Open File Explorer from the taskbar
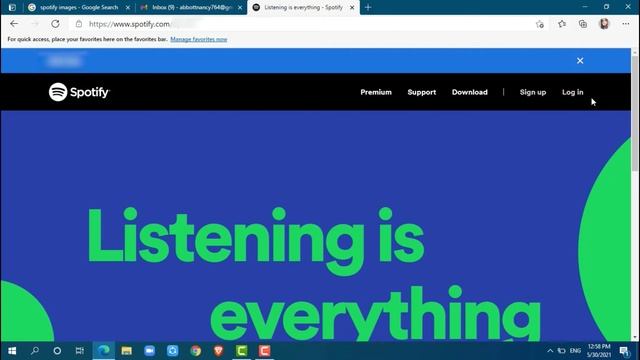Screen dimensions: 640x360 click(127, 351)
